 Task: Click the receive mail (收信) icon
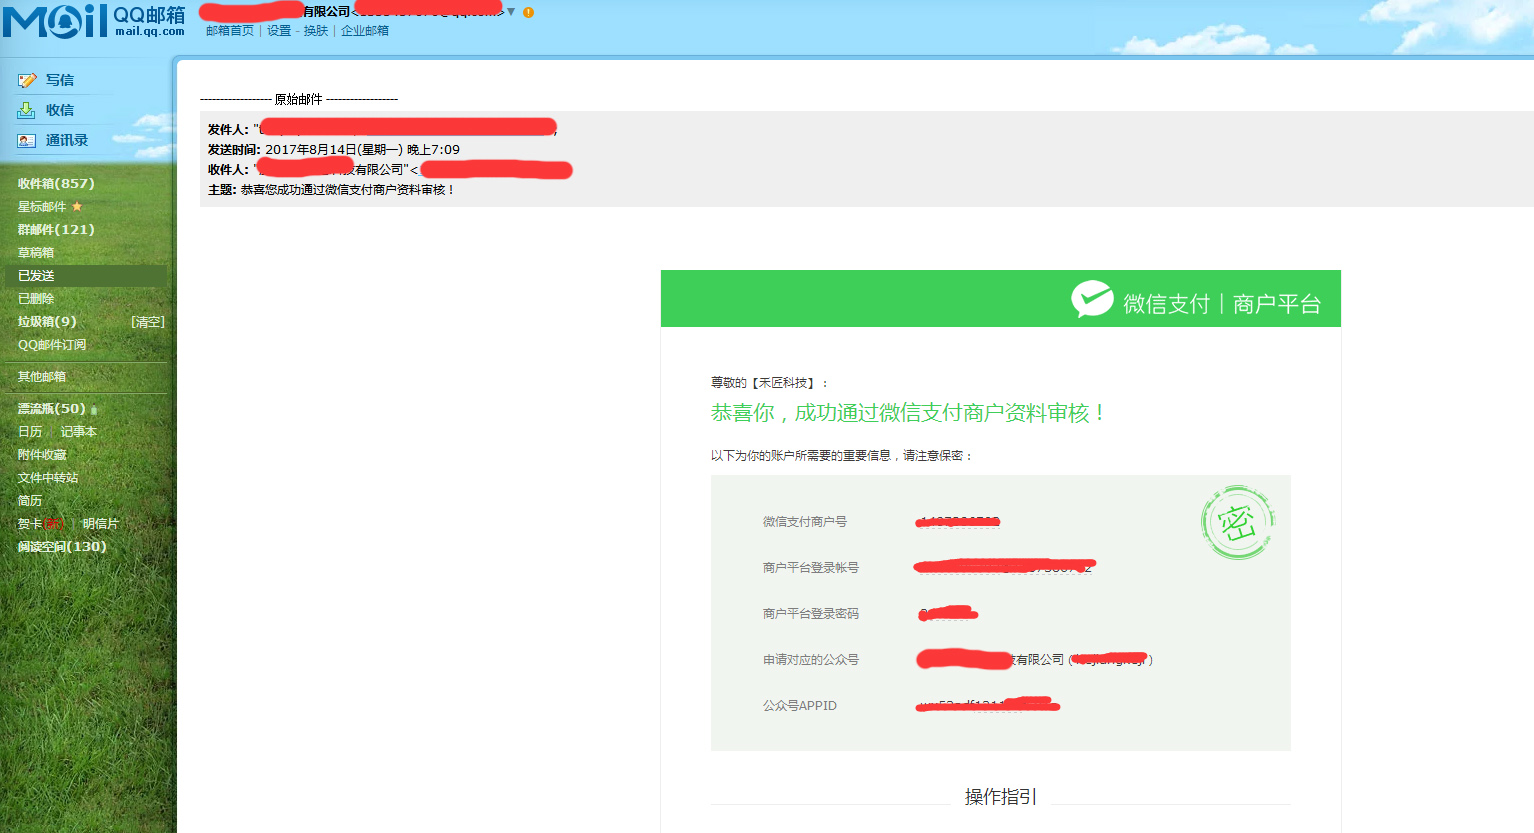coord(27,110)
